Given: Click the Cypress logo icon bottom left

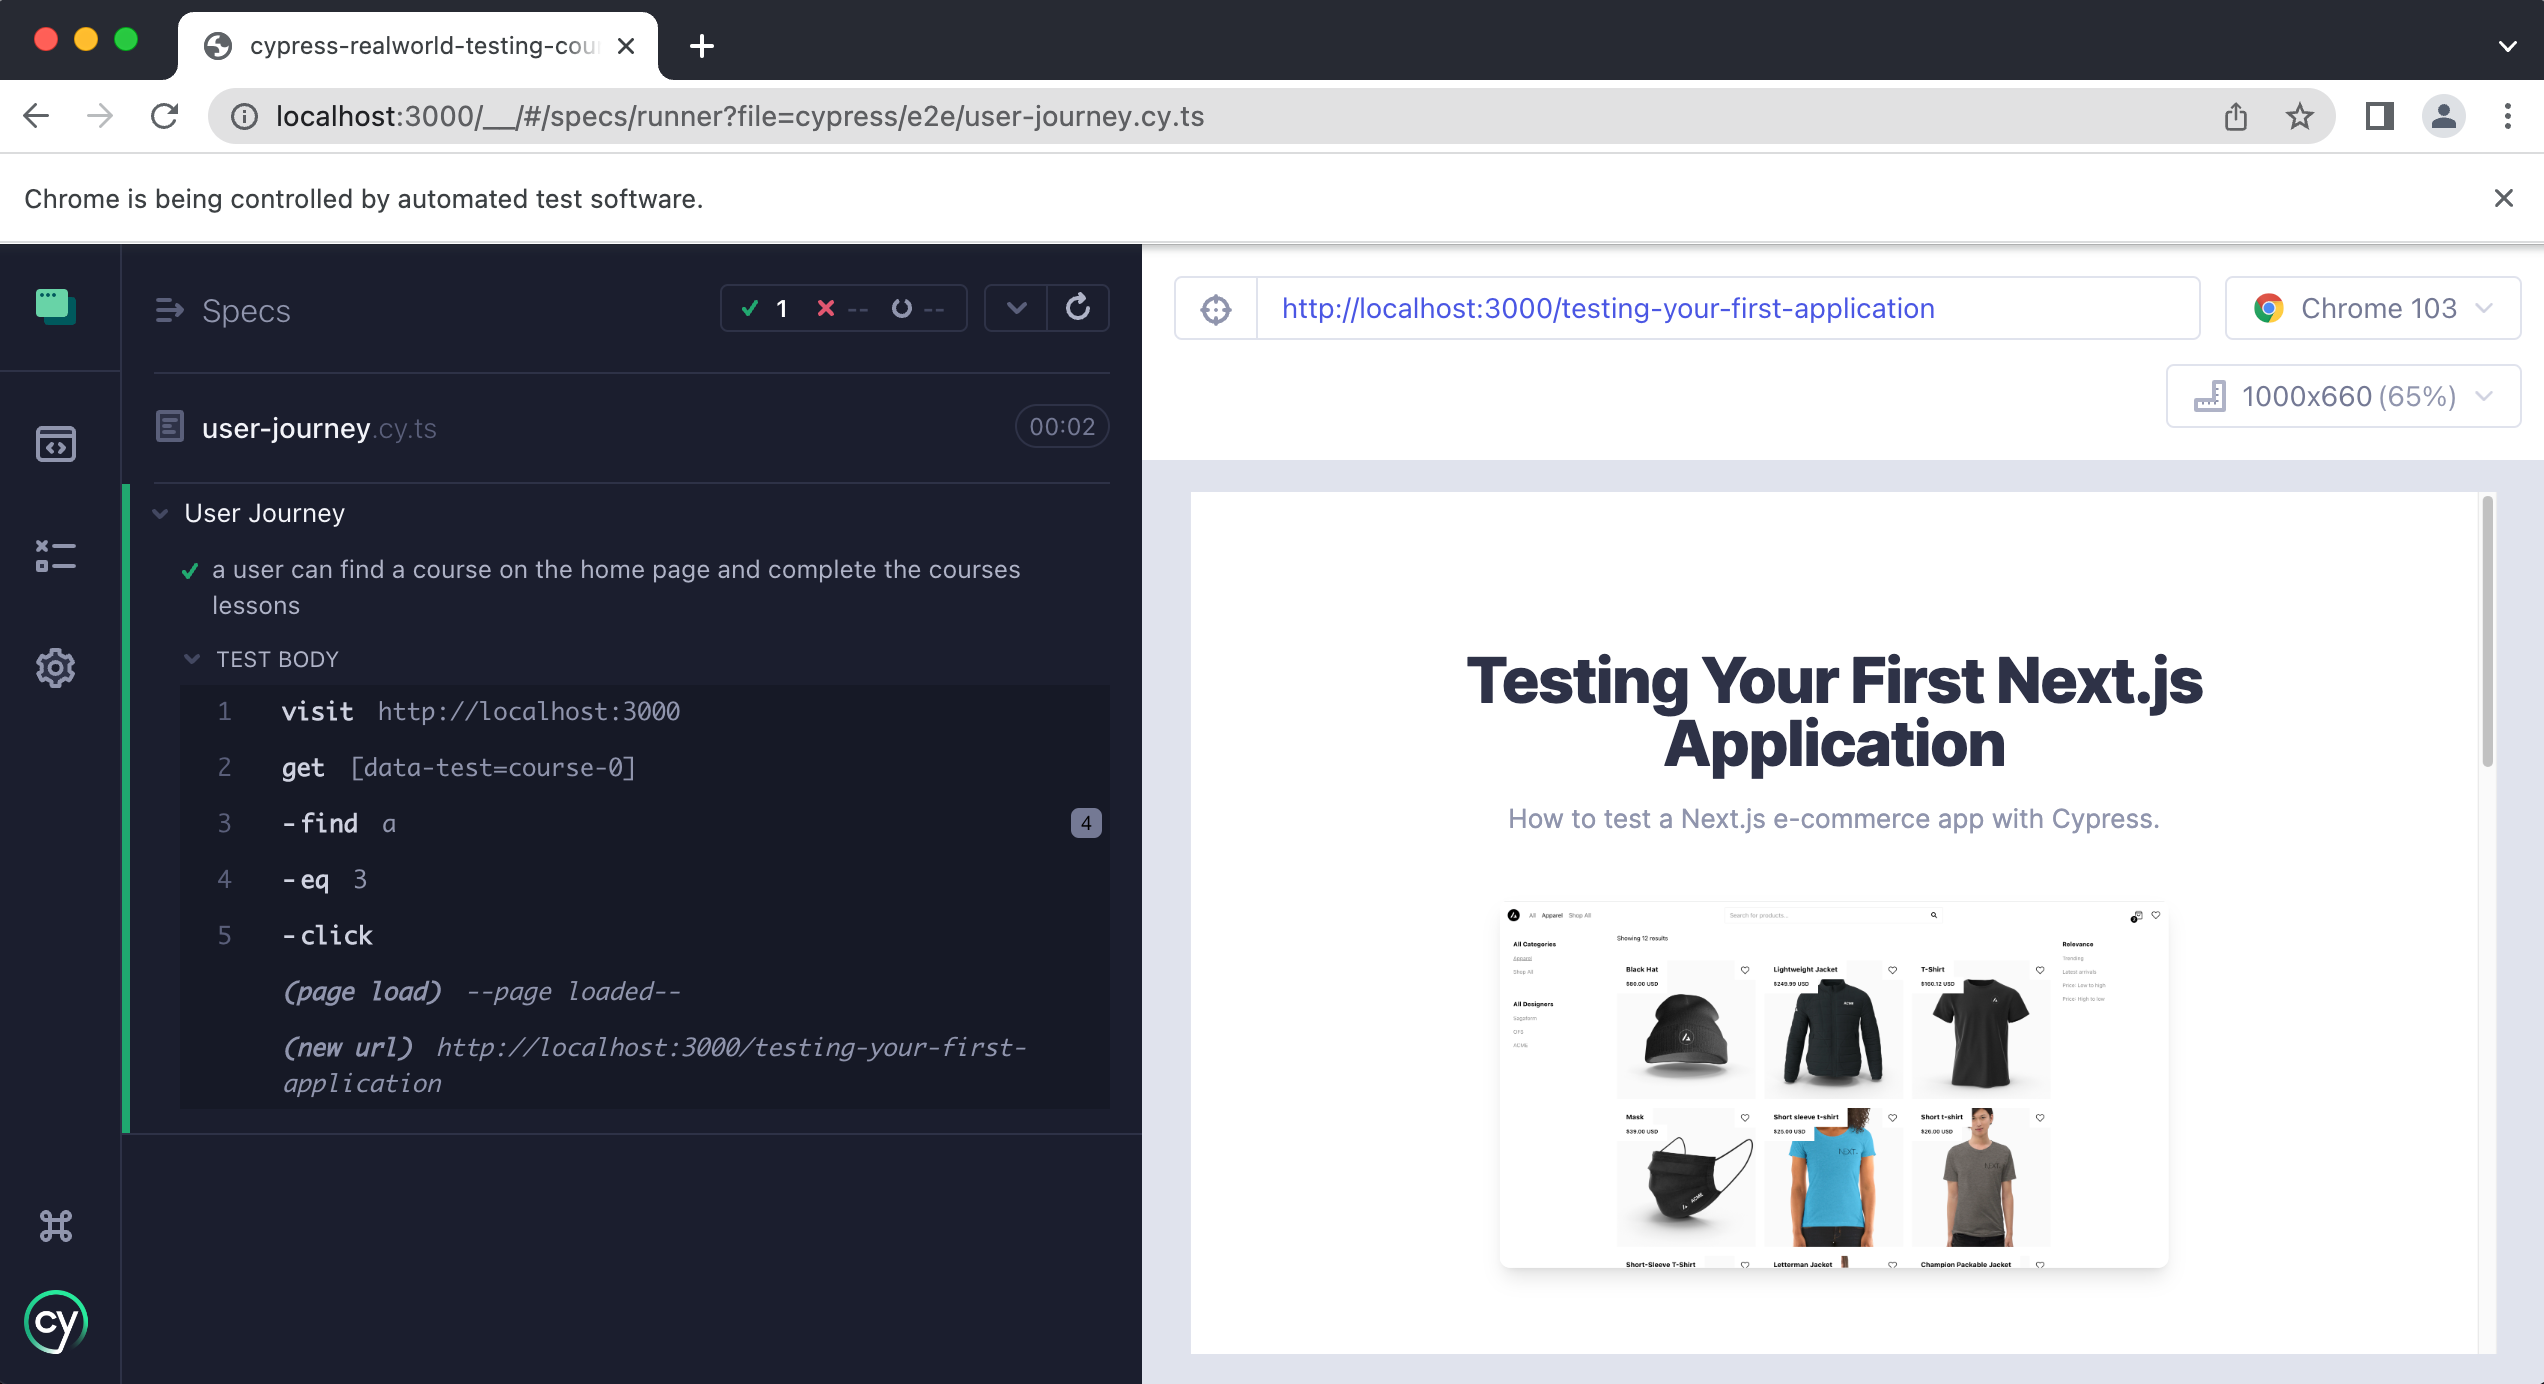Looking at the screenshot, I should tap(58, 1323).
